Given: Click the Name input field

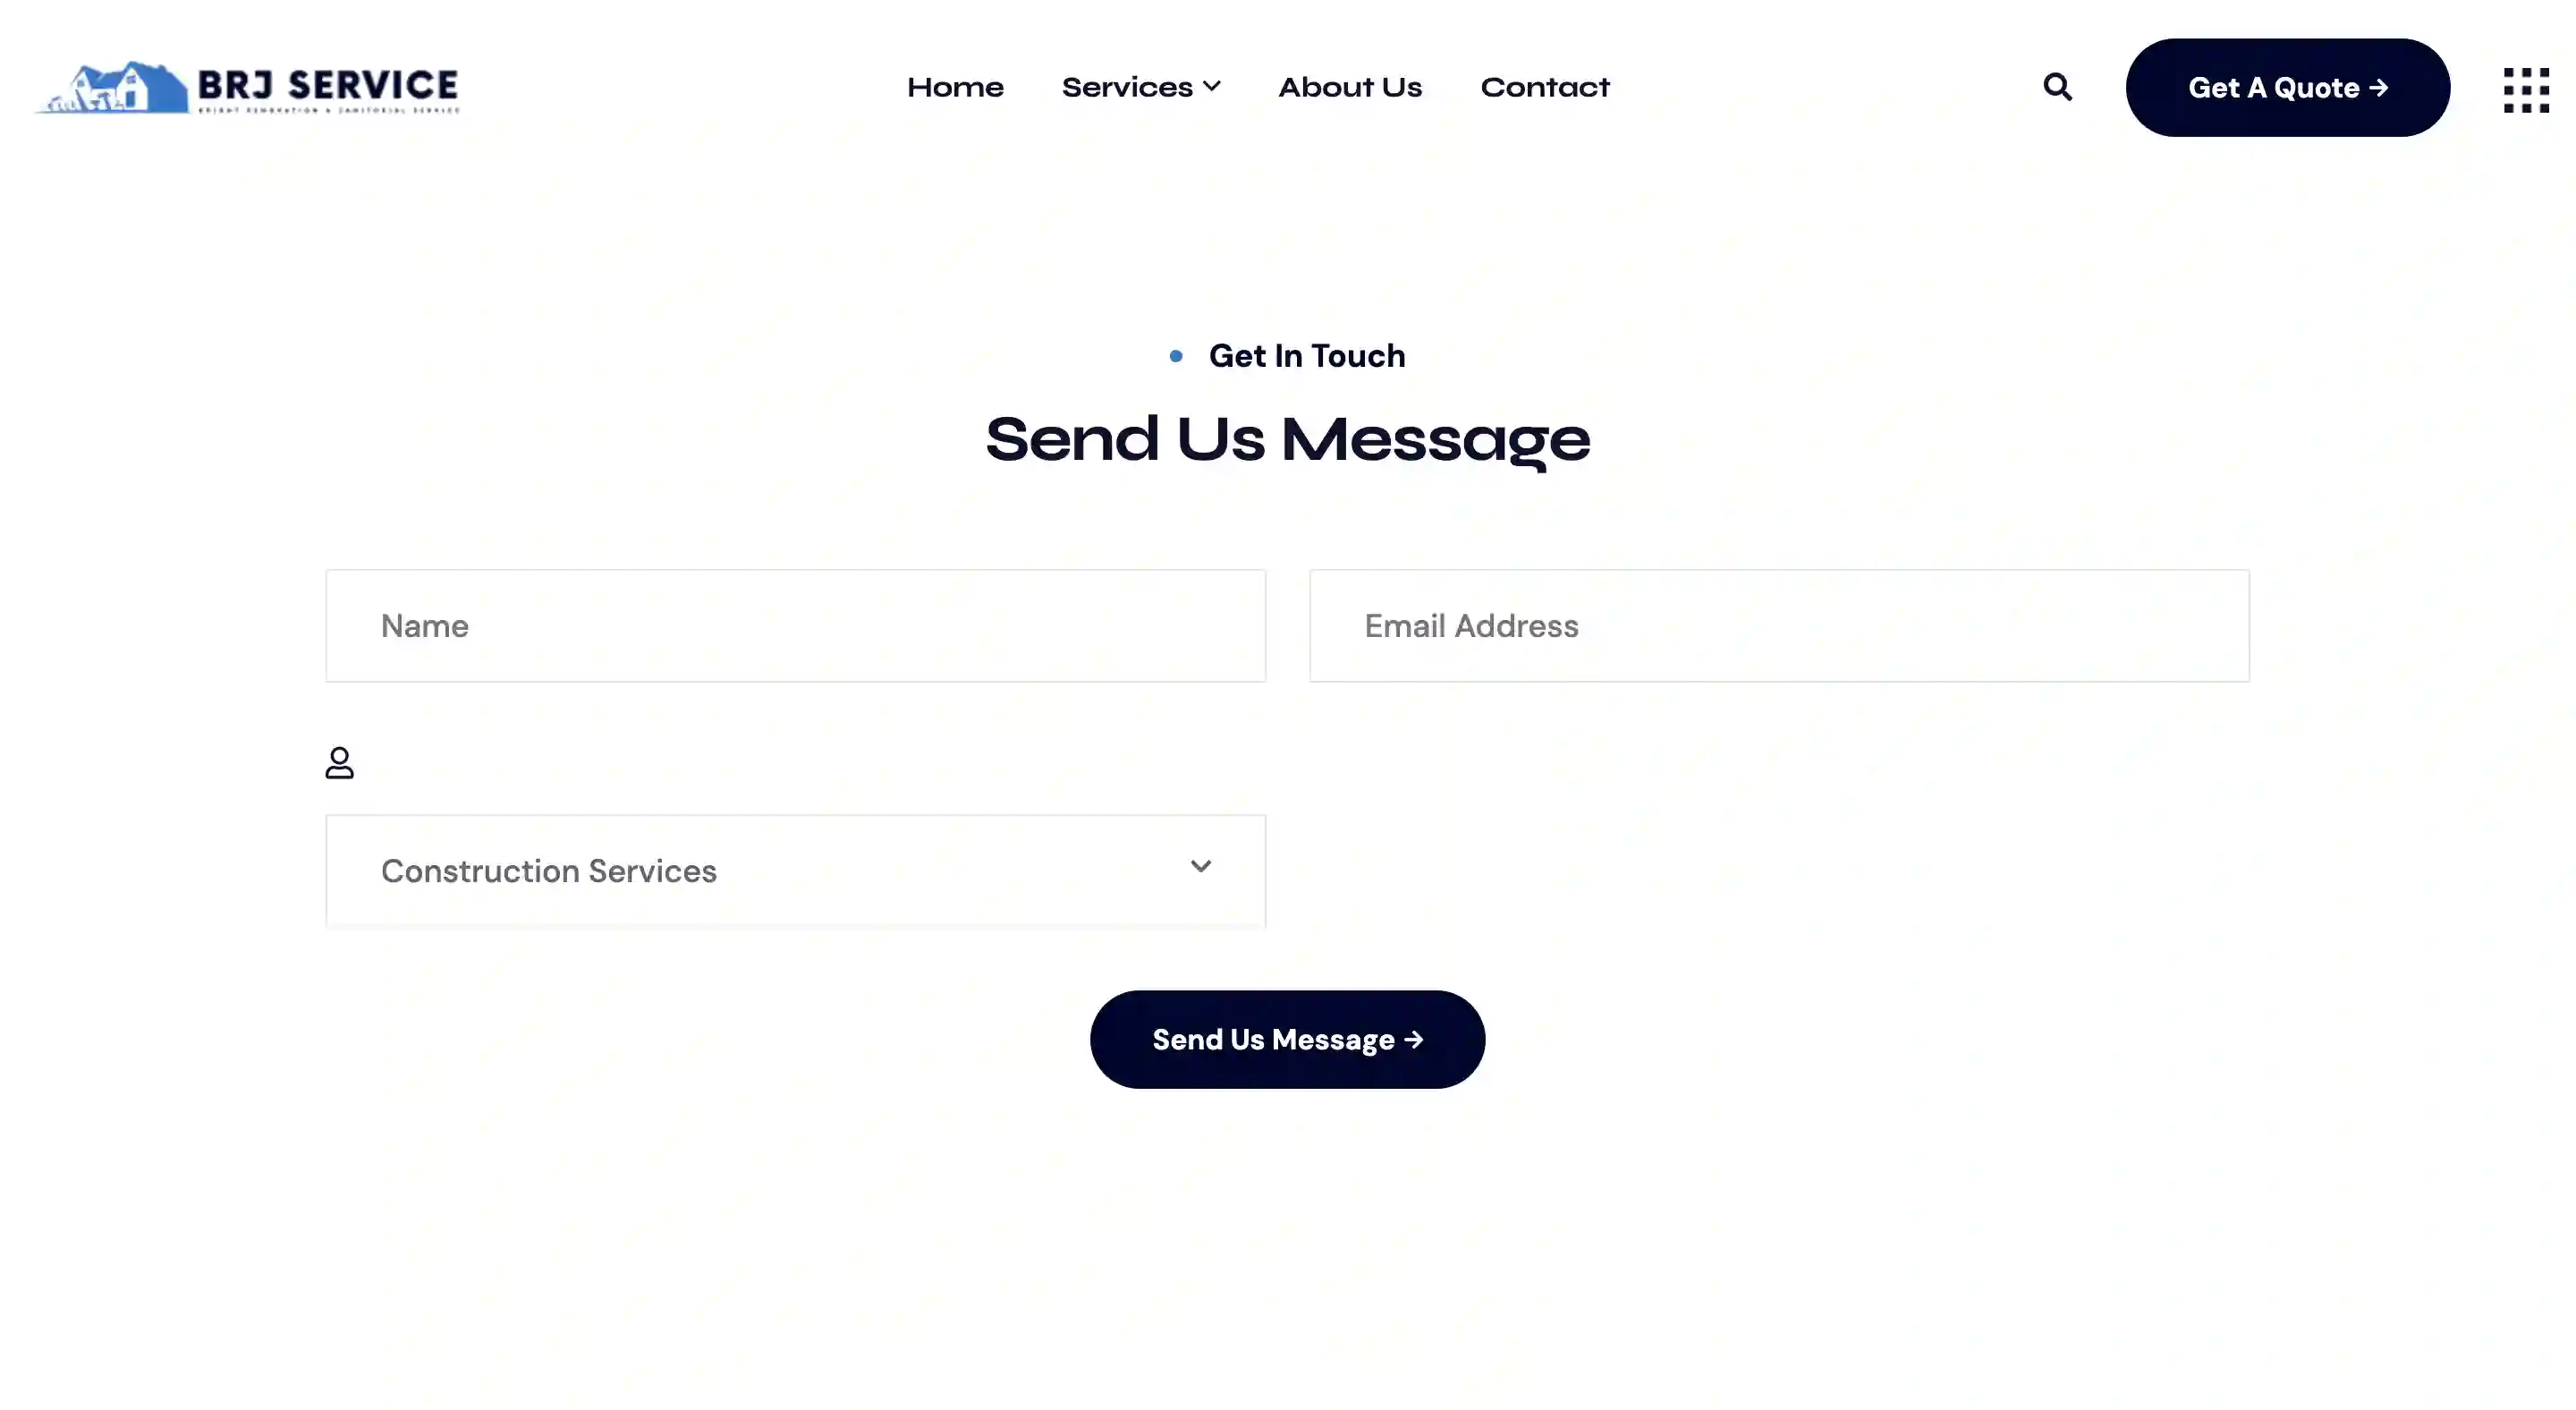Looking at the screenshot, I should tap(795, 625).
